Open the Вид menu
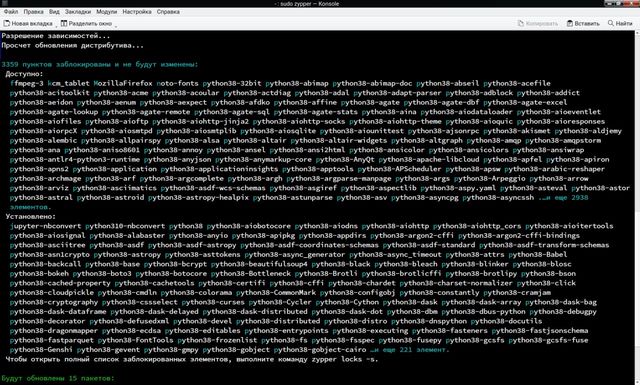This screenshot has width=640, height=385. (54, 12)
